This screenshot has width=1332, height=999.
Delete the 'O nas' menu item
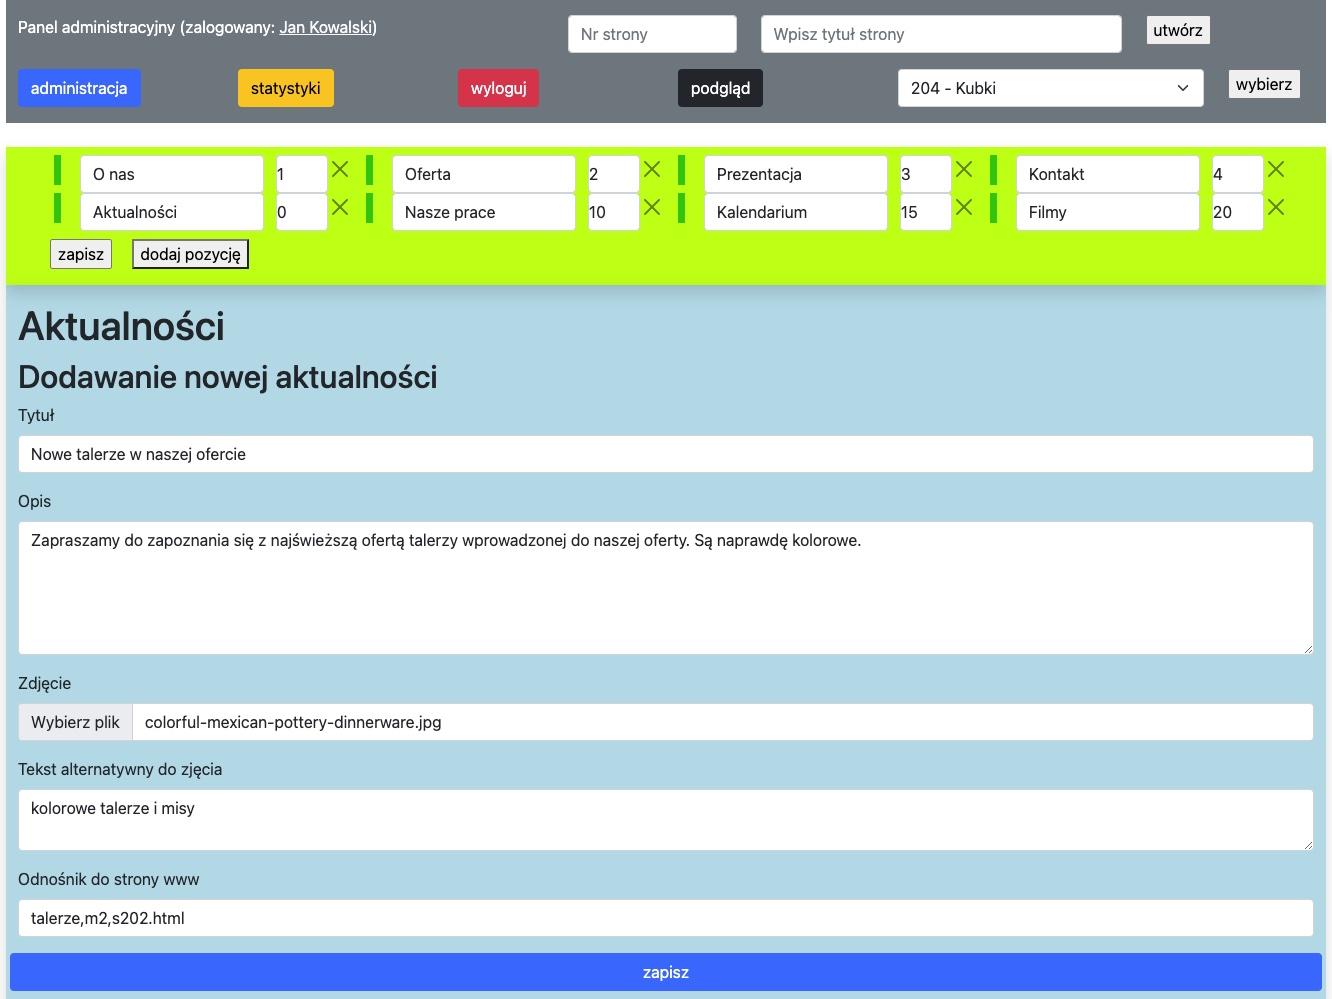(x=340, y=170)
